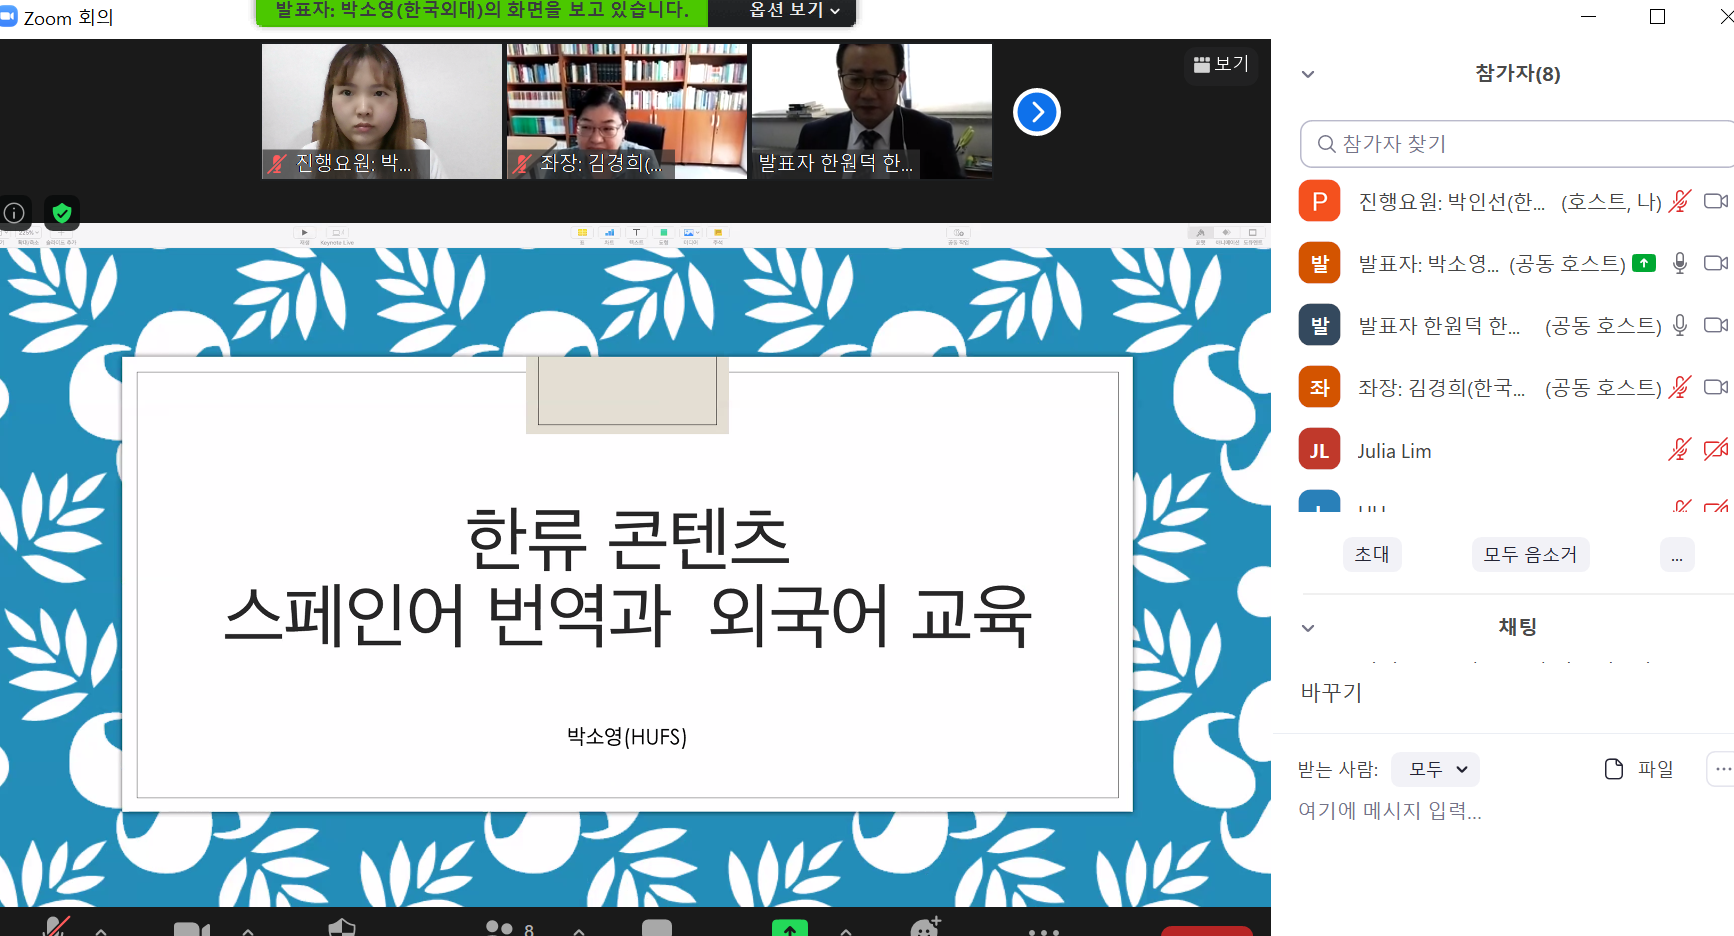Select 좌장: 김경희 video thumbnail
Viewport: 1734px width, 936px height.
click(x=627, y=111)
